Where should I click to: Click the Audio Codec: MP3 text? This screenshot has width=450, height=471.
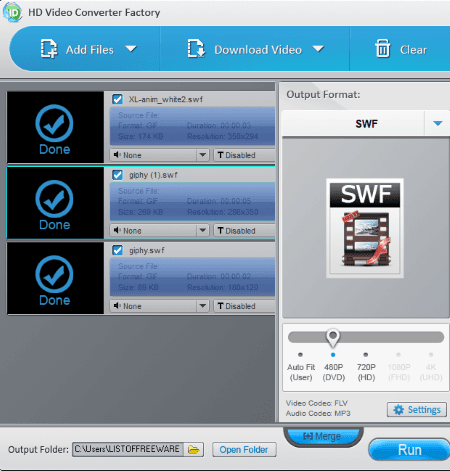tap(318, 413)
